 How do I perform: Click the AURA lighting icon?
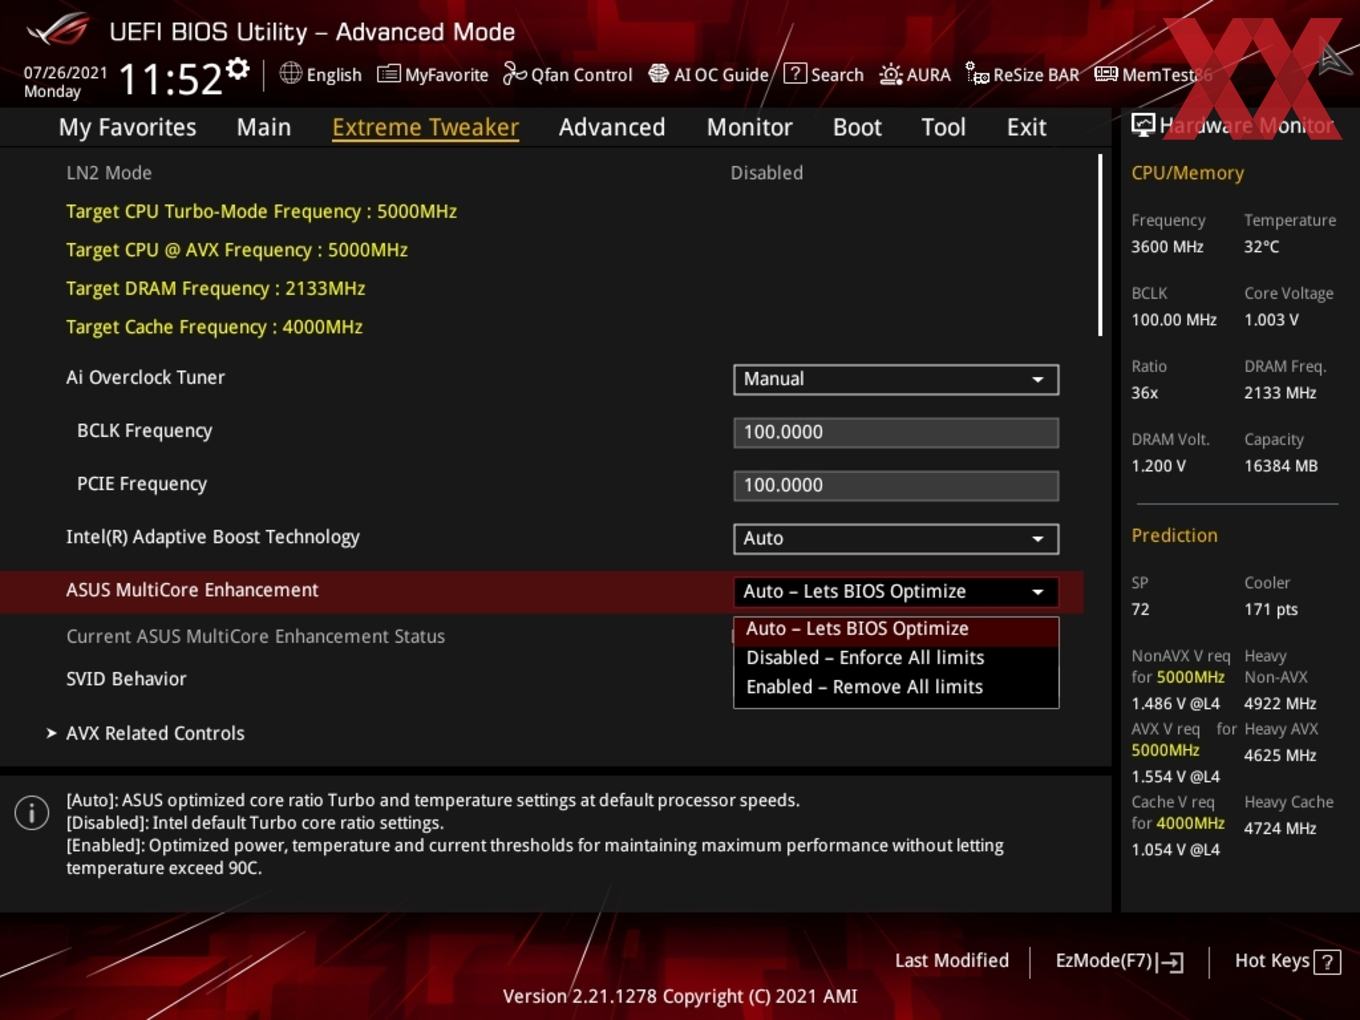[x=891, y=74]
